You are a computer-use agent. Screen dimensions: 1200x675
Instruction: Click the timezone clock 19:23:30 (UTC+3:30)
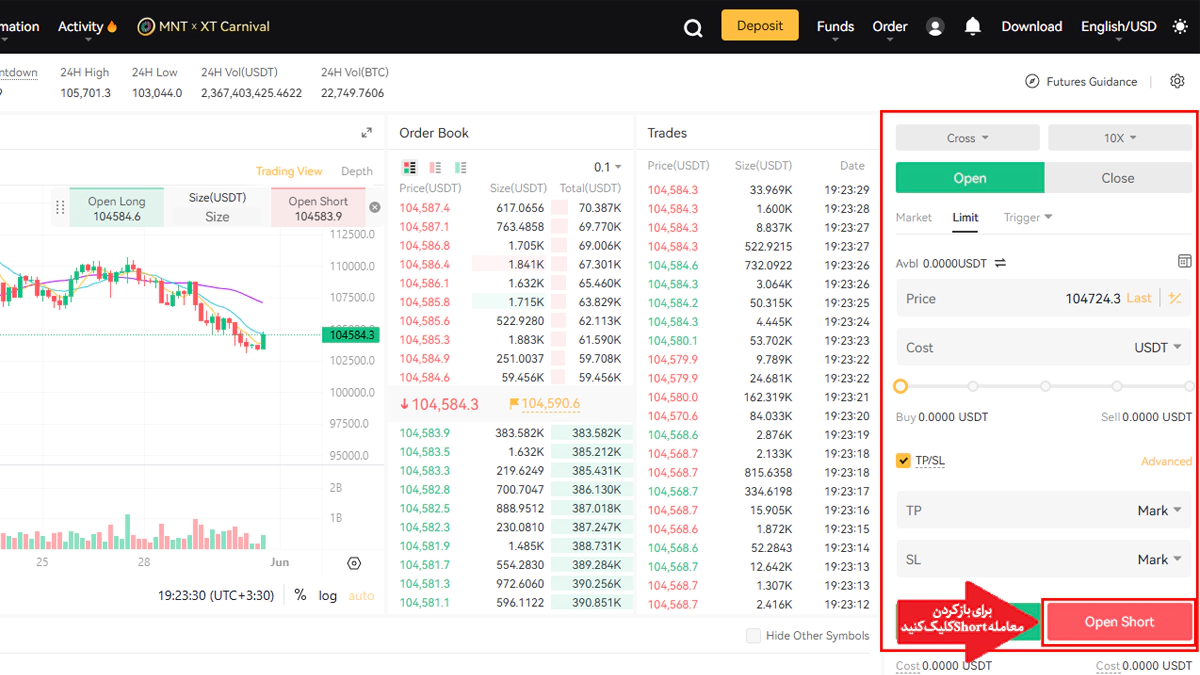pos(216,595)
